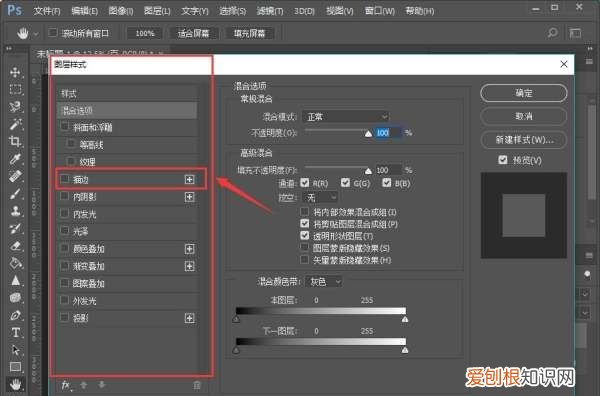
Task: Click the delete effect trash icon
Action: 197,385
